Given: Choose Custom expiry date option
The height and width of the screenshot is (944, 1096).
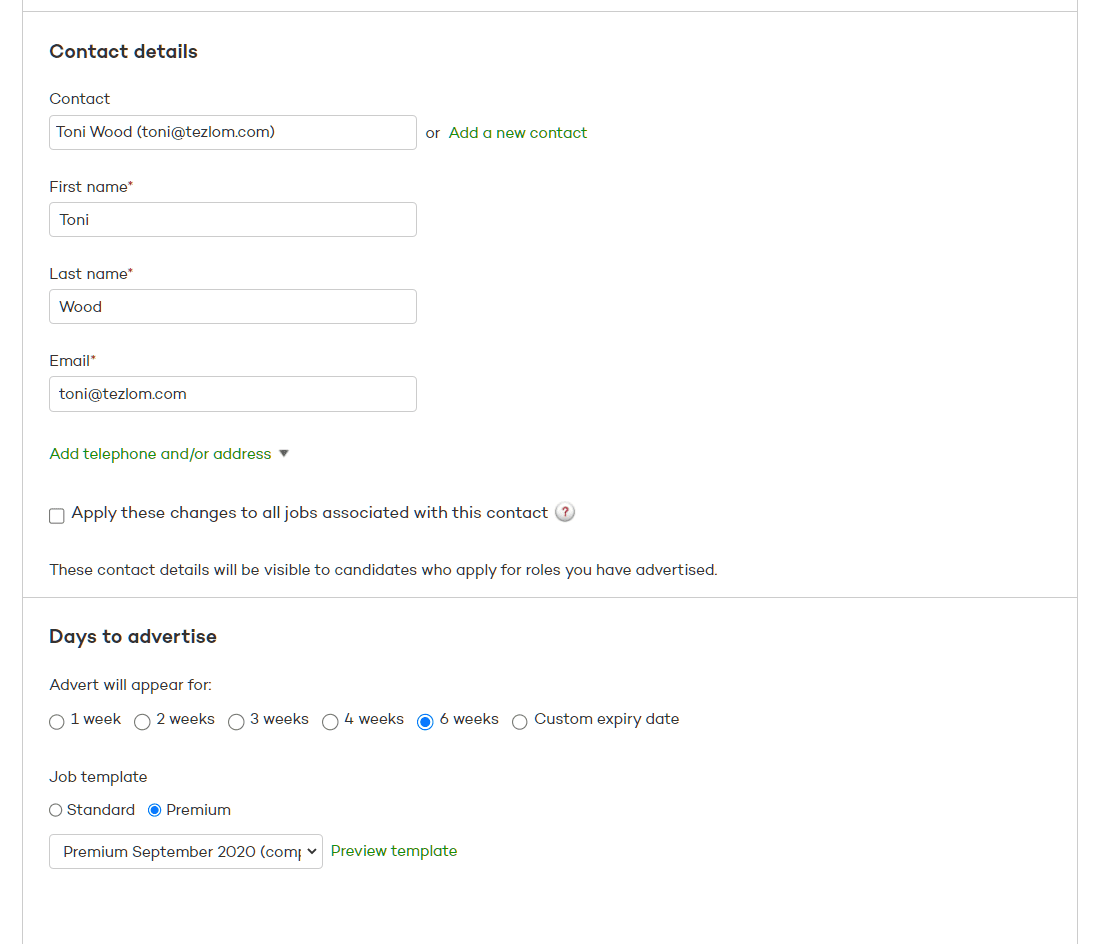Looking at the screenshot, I should coord(520,722).
